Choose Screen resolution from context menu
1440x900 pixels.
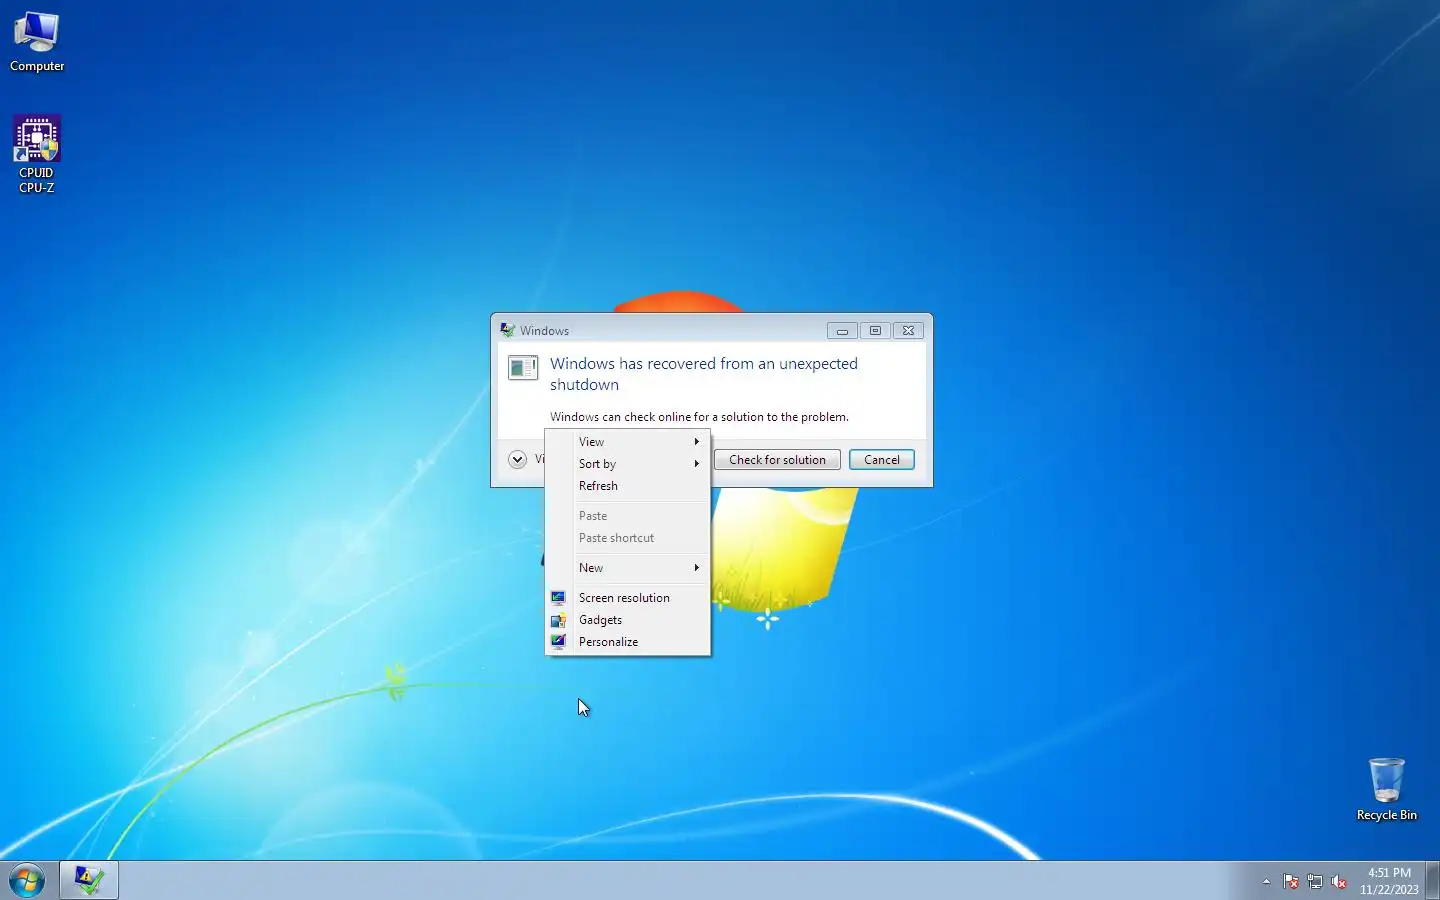[628, 598]
